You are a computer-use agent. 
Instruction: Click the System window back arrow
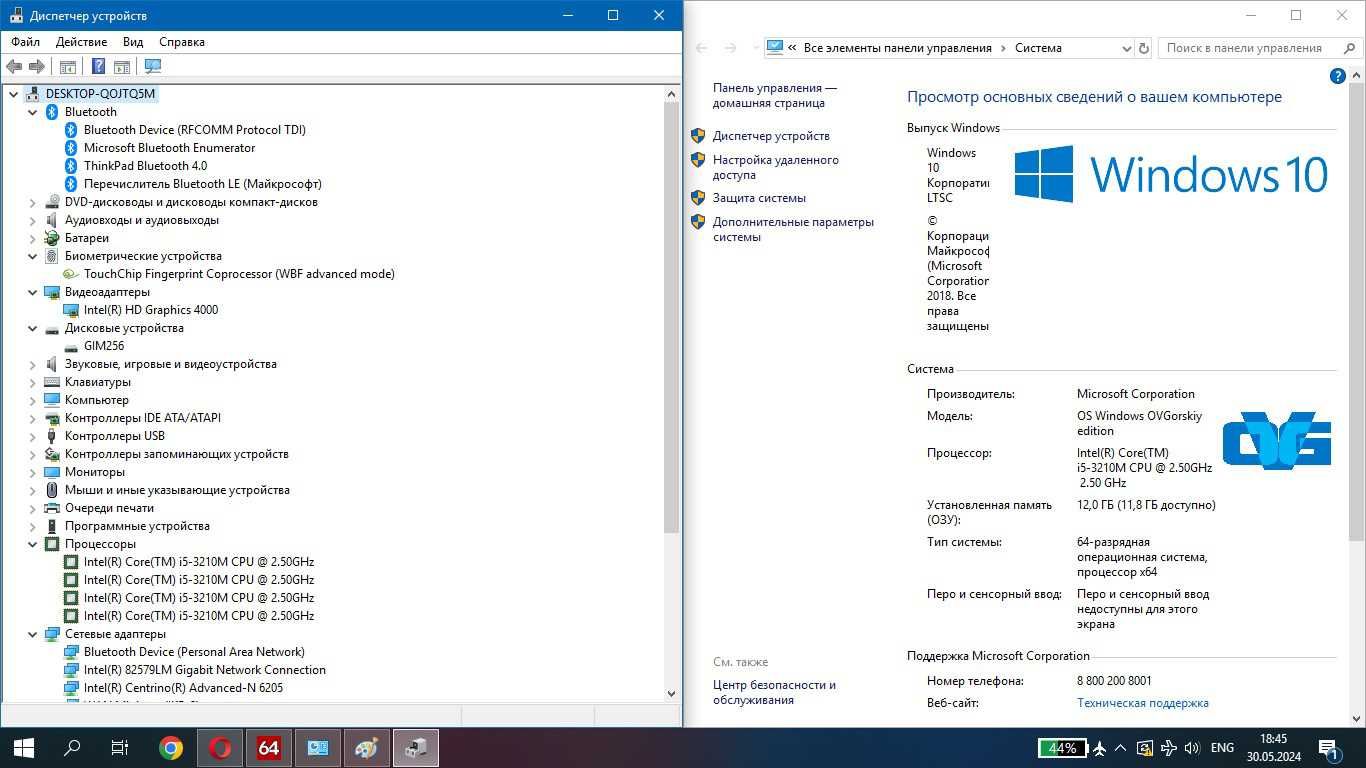(x=702, y=48)
